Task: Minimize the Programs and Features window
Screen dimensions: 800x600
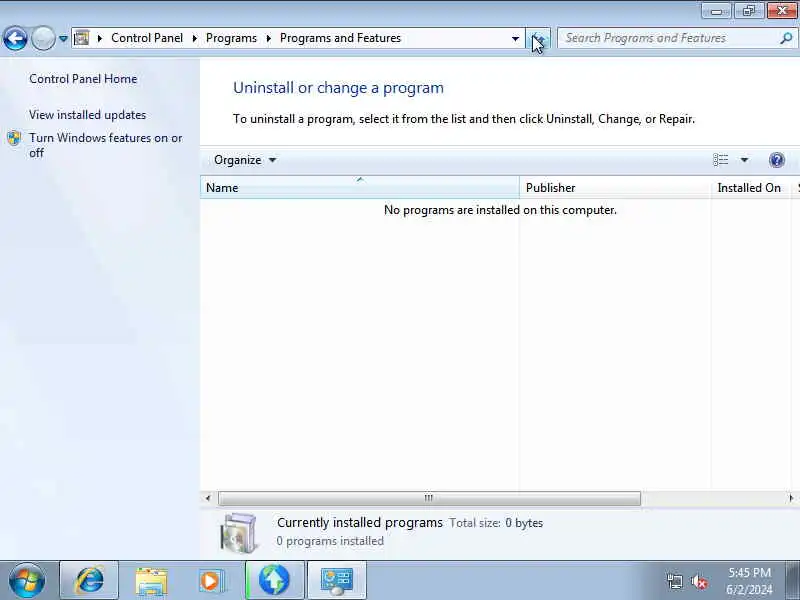Action: pos(717,11)
